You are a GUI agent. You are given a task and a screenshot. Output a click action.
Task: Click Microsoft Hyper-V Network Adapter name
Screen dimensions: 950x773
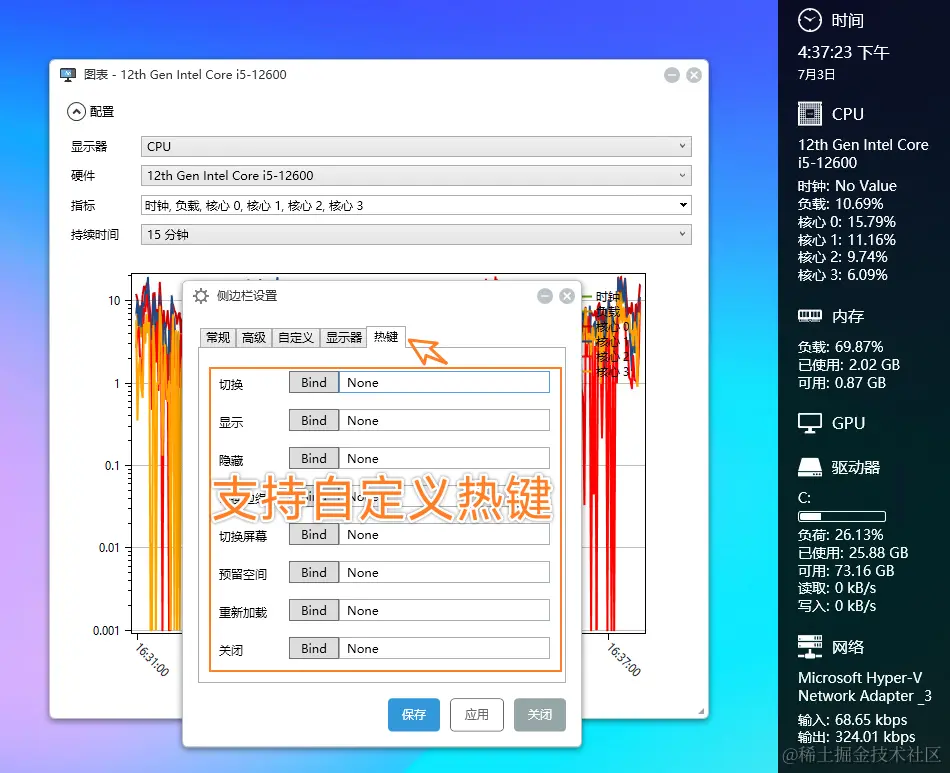(x=865, y=687)
